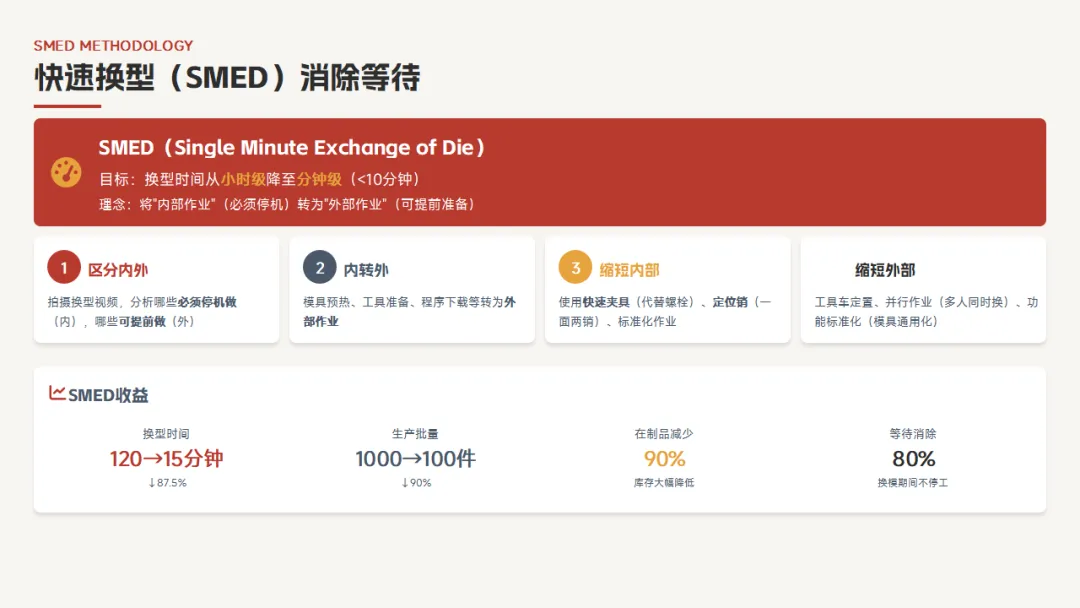Click the 缩短内部 orange heading

point(629,270)
